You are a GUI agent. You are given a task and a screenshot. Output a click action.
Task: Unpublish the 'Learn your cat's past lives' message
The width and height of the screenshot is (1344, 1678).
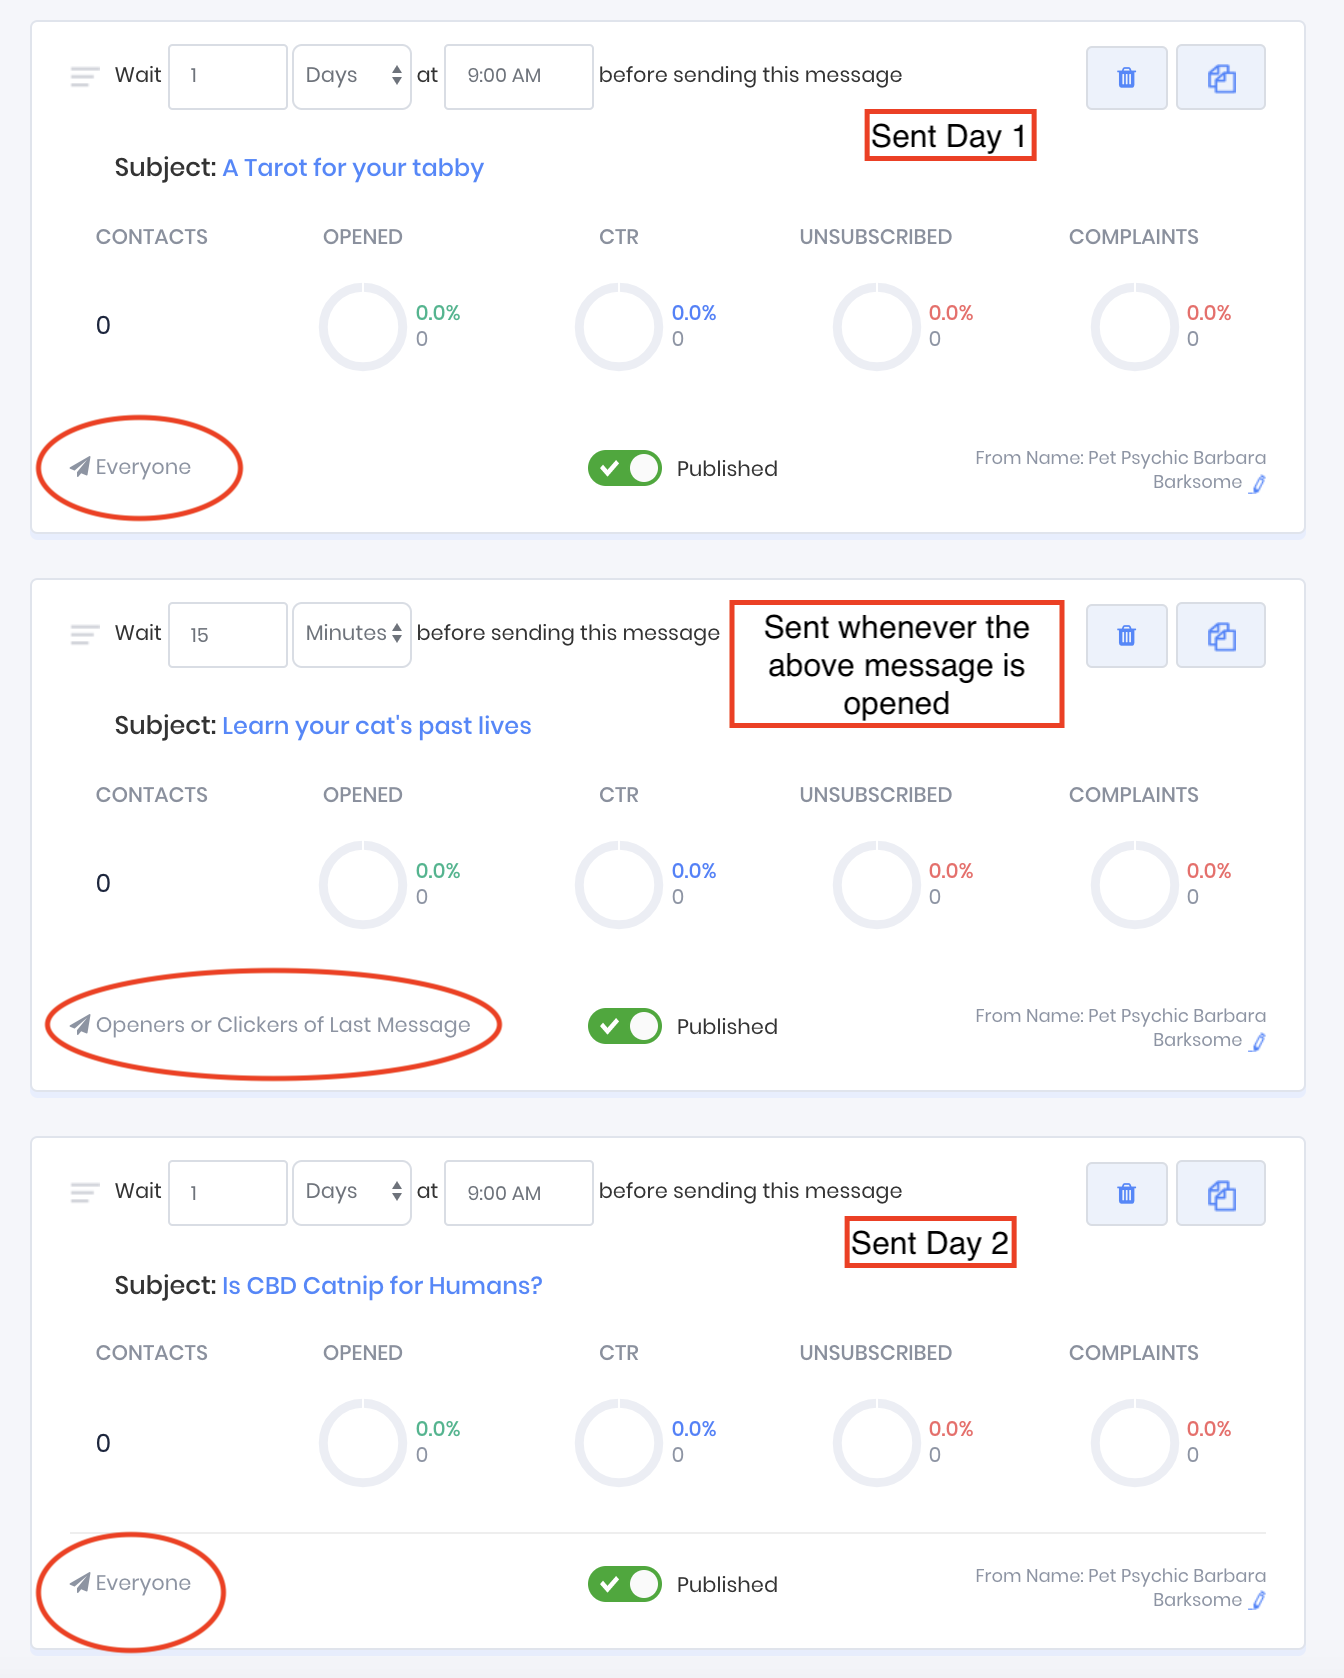pos(625,1026)
